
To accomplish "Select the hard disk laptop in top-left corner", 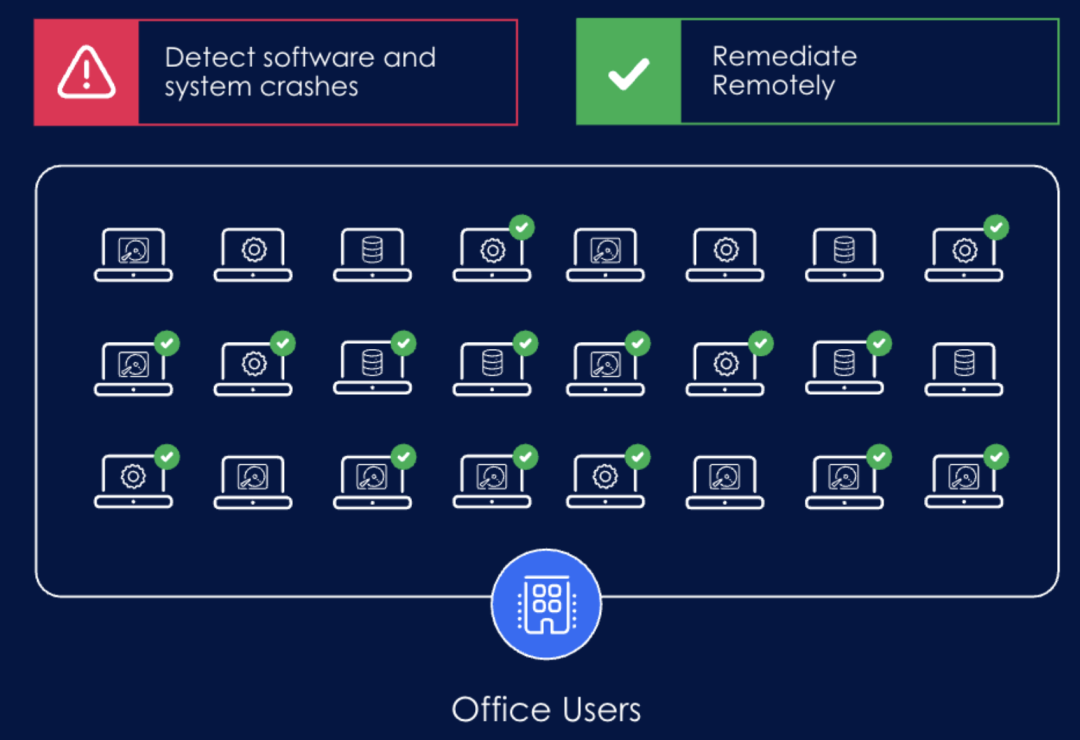I will [133, 254].
